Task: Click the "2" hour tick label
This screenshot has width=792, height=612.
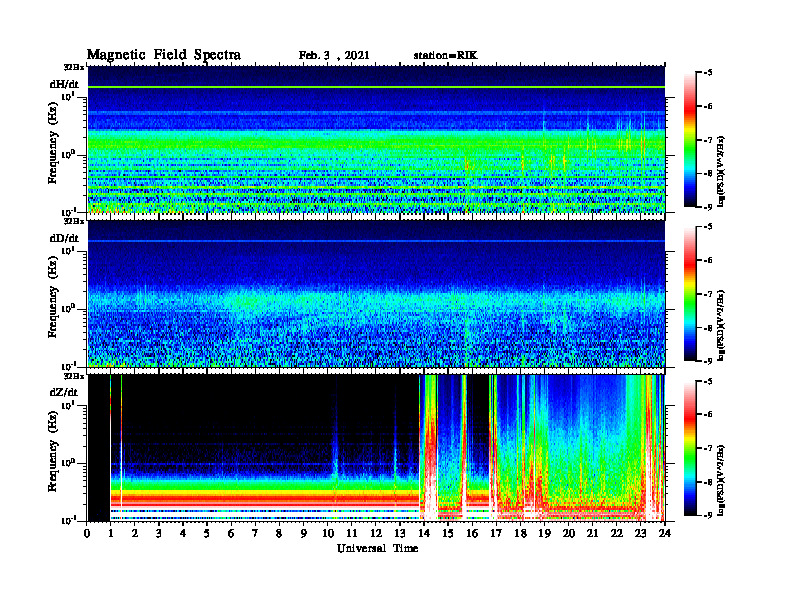Action: pos(135,533)
